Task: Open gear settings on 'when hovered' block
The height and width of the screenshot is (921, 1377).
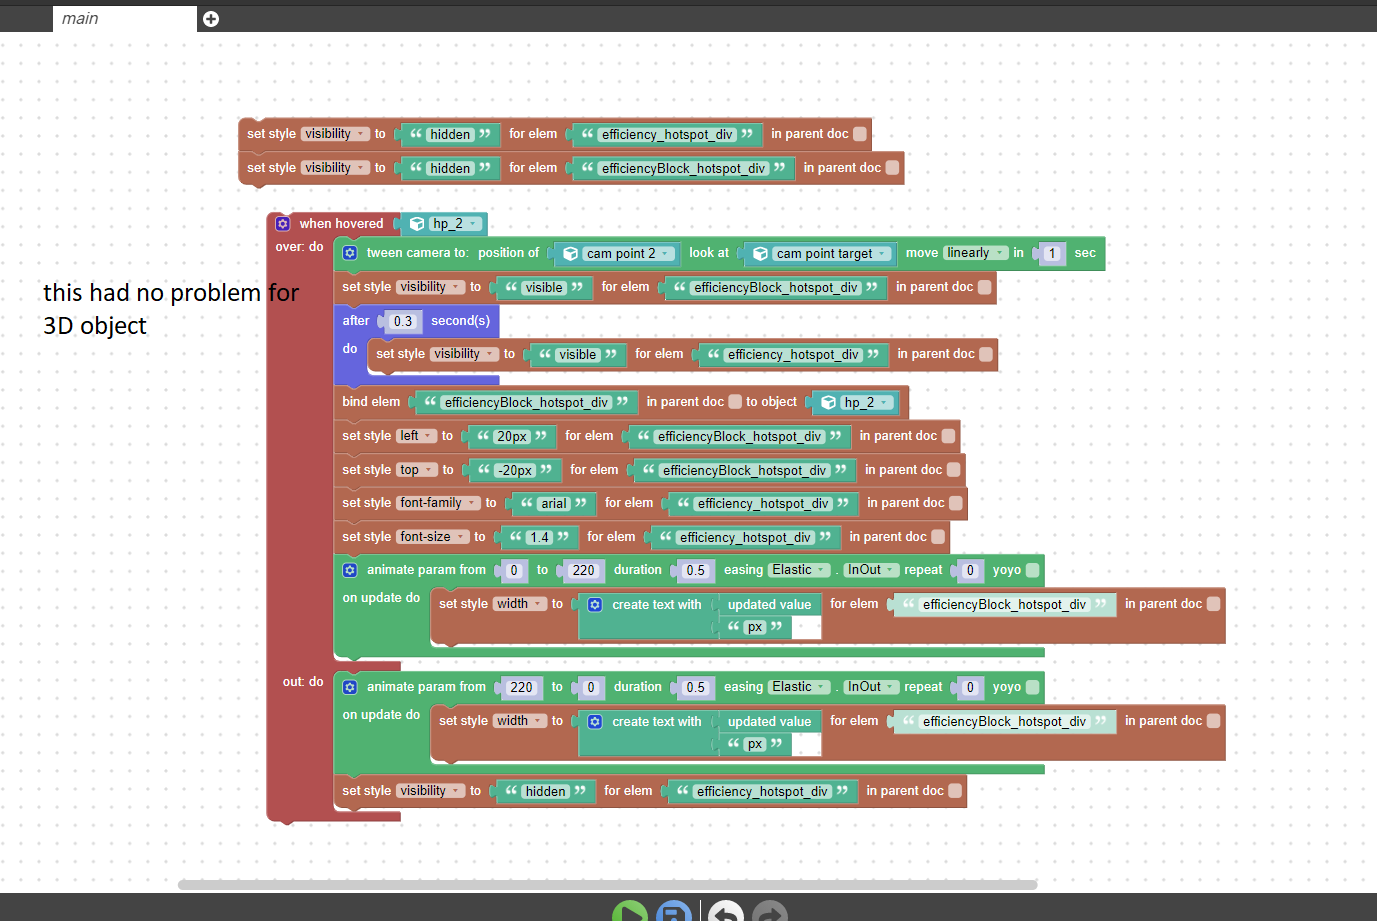Action: (283, 224)
